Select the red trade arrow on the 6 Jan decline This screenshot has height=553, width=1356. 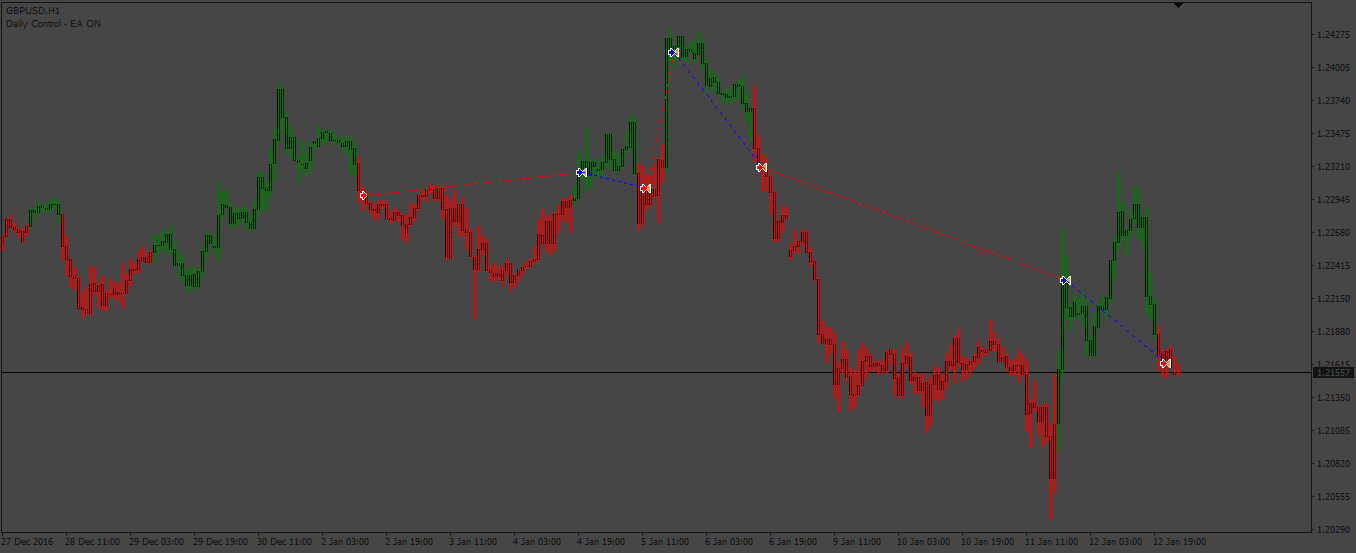point(761,167)
